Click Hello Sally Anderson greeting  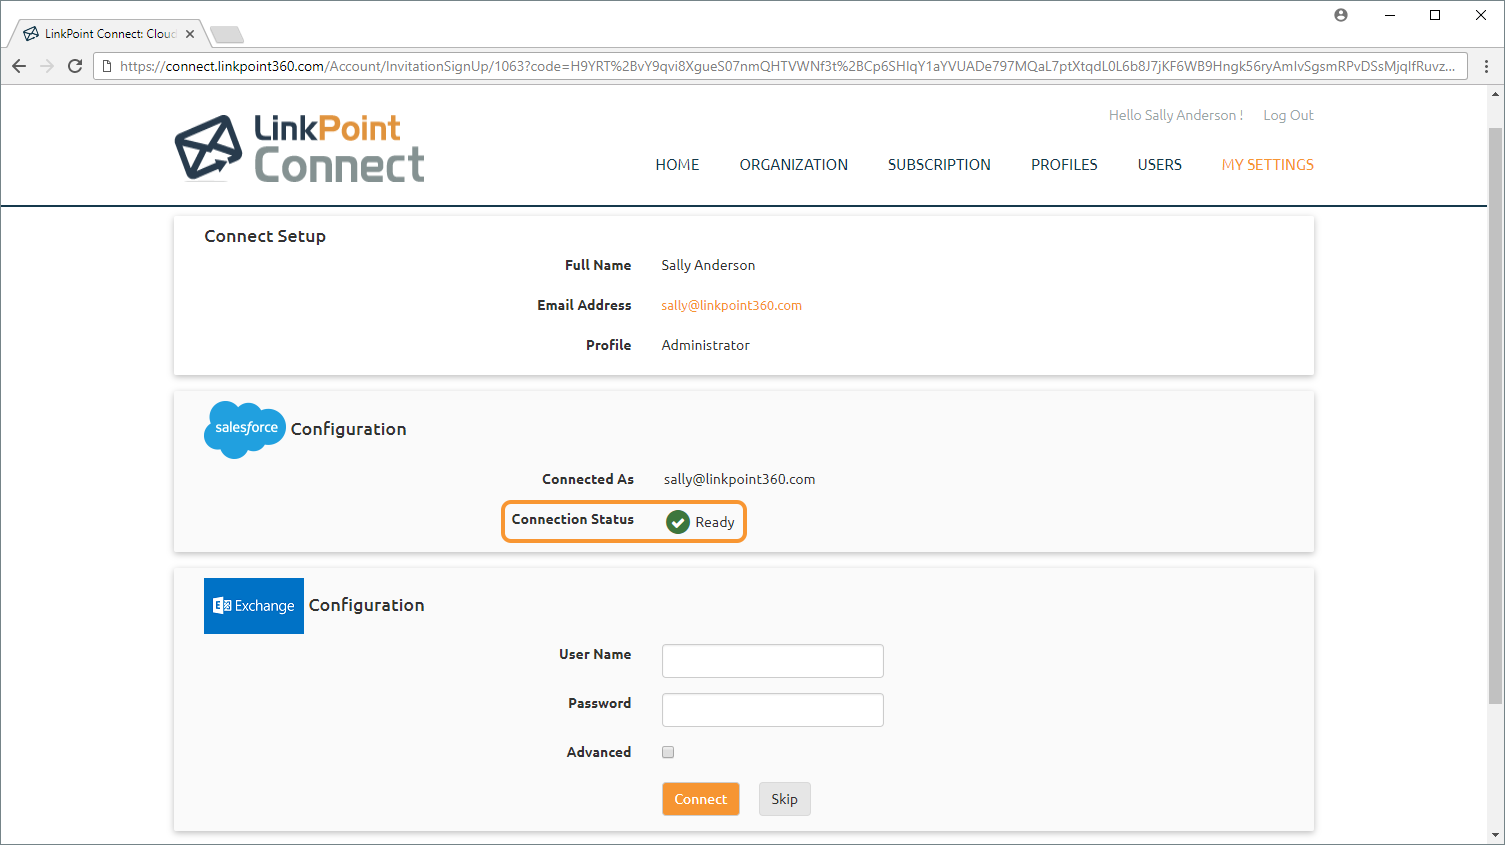1176,115
